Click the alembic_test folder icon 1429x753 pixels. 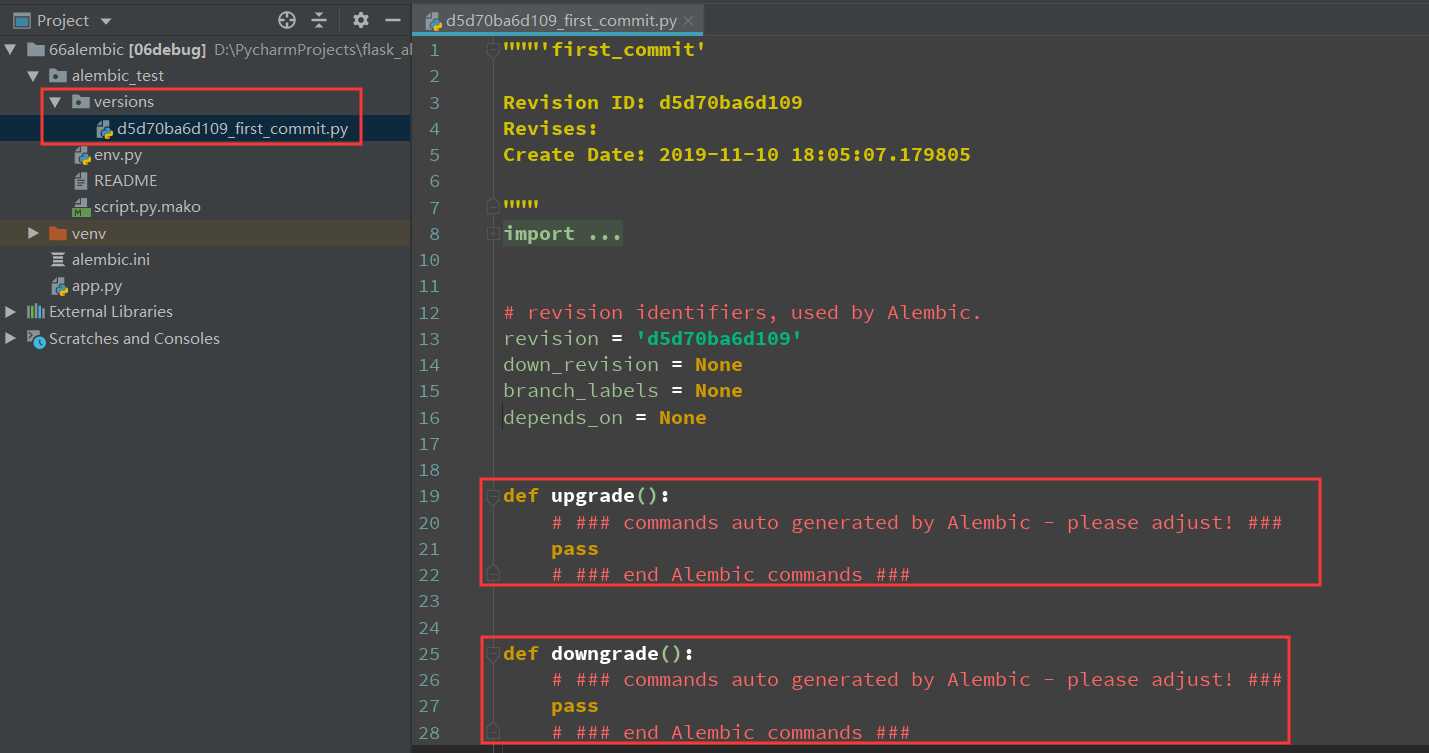(59, 75)
